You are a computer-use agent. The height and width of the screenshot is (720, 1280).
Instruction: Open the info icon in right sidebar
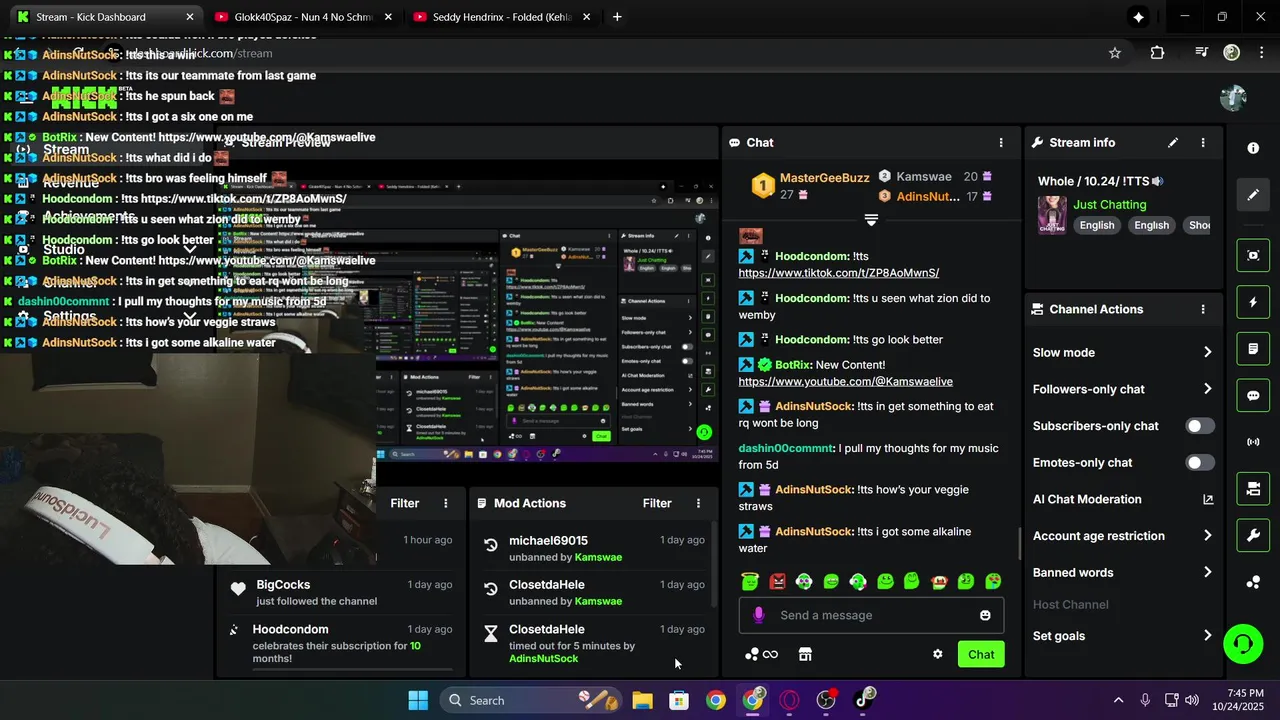(1253, 148)
